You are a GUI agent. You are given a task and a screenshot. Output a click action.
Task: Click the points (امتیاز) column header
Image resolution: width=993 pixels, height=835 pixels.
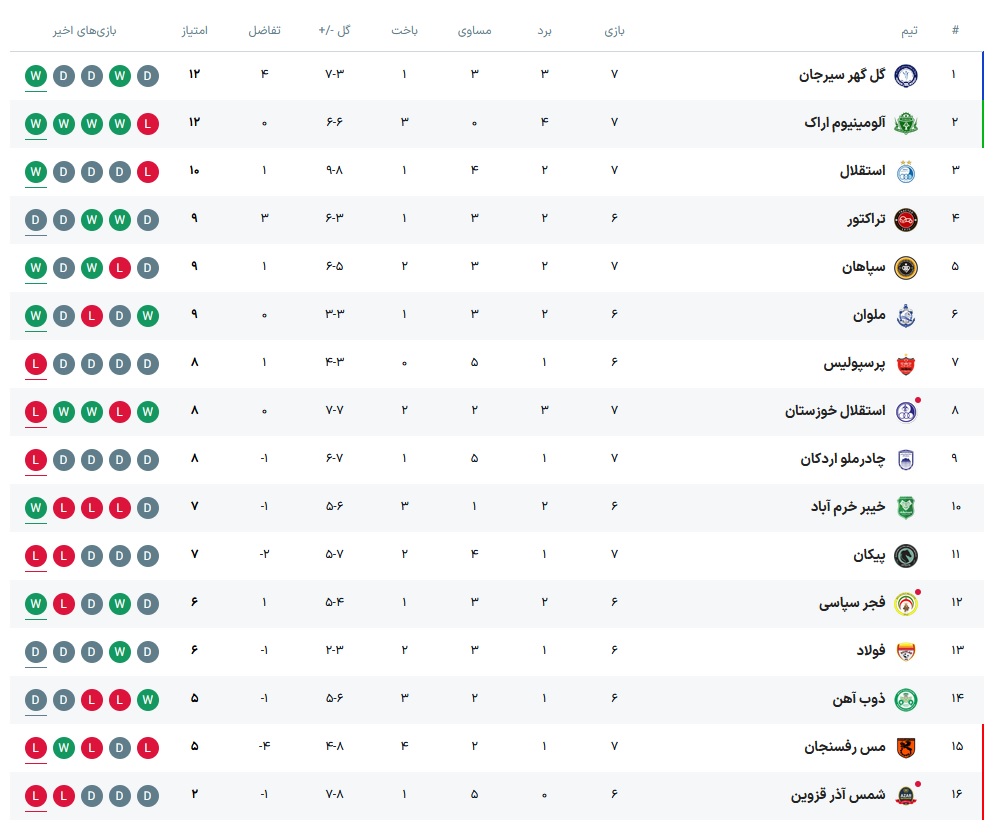[194, 30]
